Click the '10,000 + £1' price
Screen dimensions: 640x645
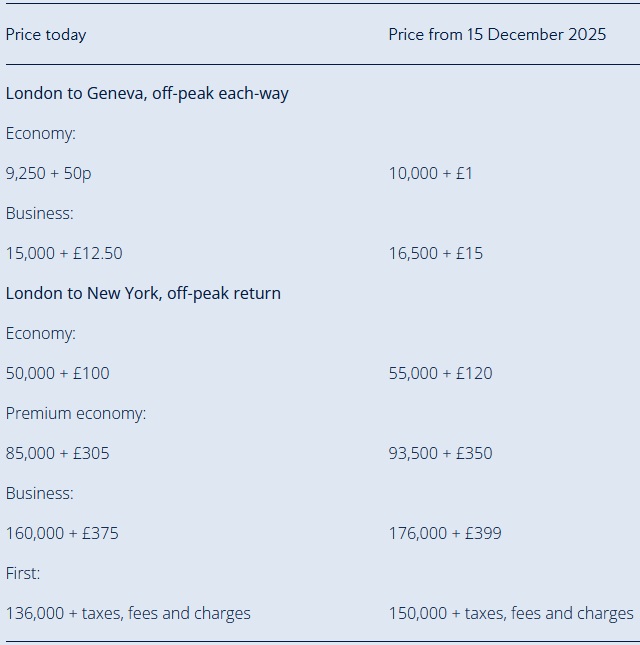[430, 173]
